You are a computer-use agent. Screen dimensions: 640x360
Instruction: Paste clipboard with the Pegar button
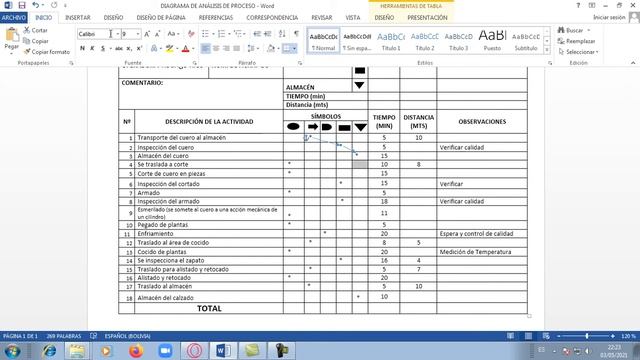(11, 41)
